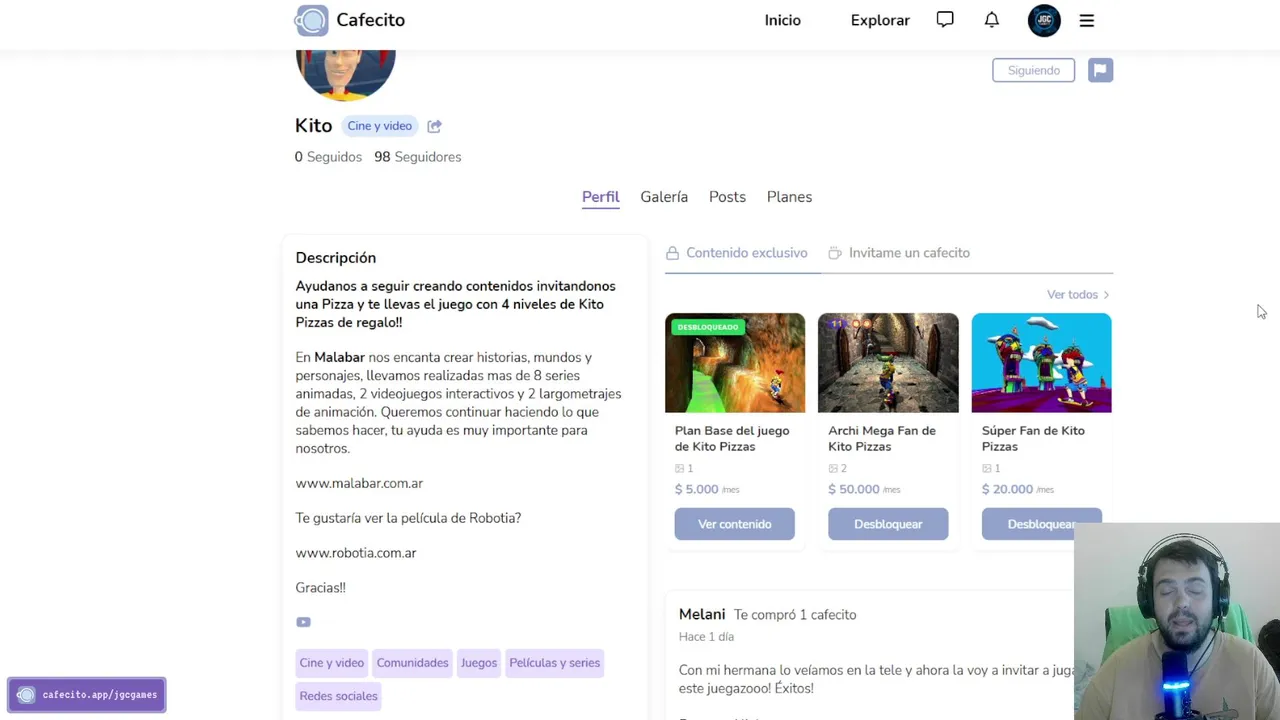Click the lock icon on Contenido exclusivo

pyautogui.click(x=673, y=253)
